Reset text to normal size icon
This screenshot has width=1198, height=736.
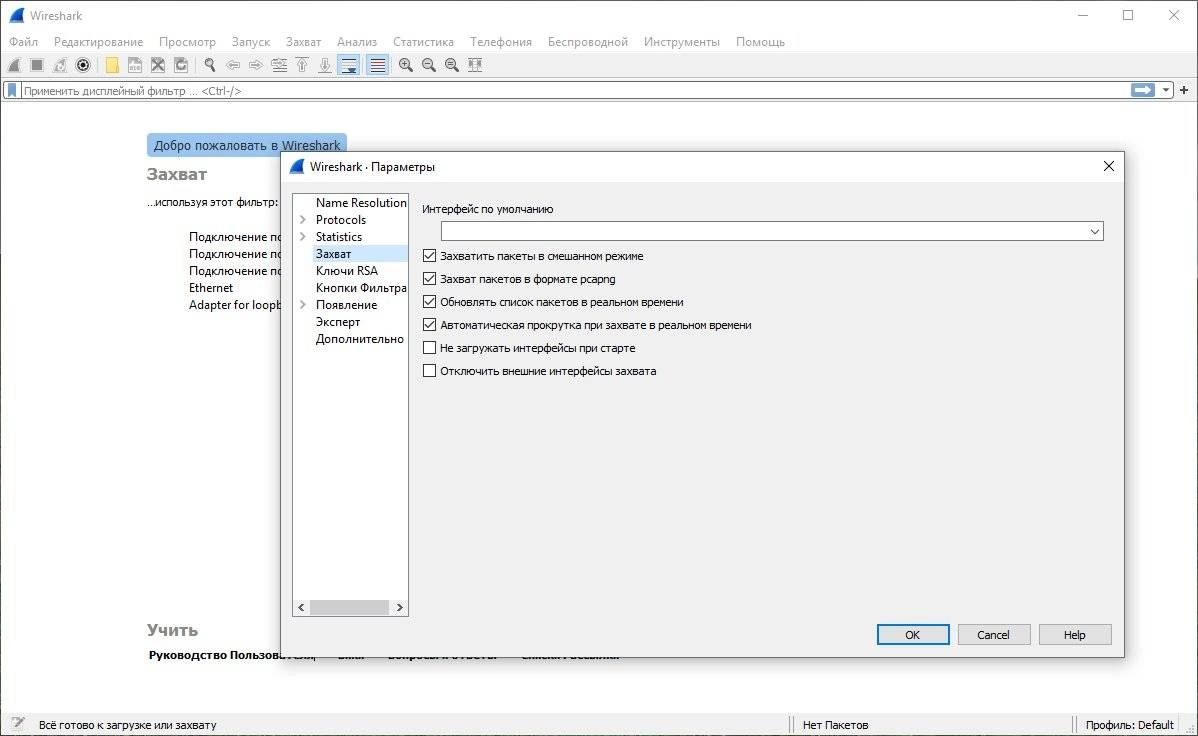452,65
